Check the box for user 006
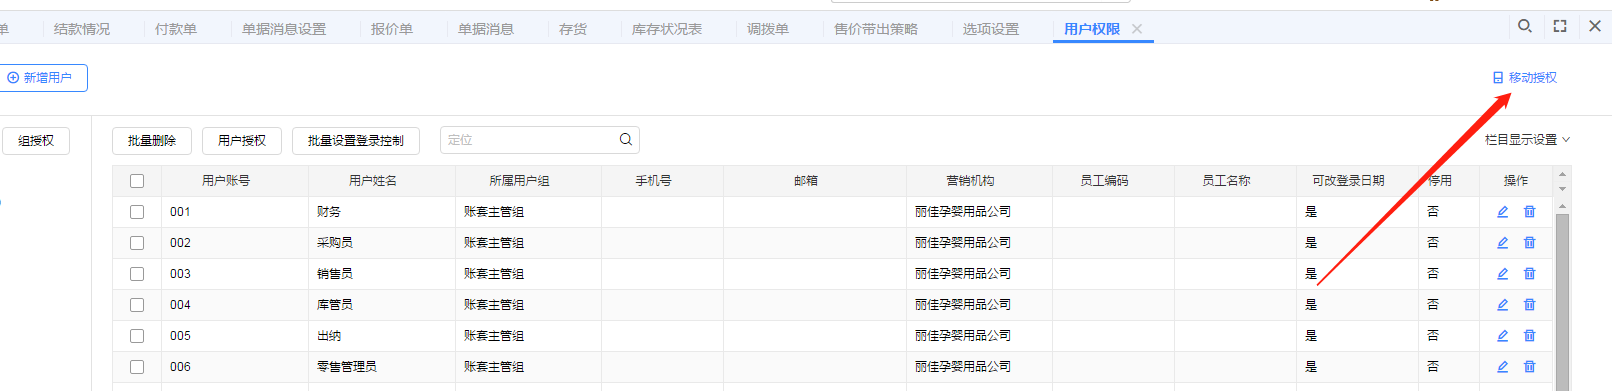Screen dimensions: 1612x391 [x=137, y=367]
